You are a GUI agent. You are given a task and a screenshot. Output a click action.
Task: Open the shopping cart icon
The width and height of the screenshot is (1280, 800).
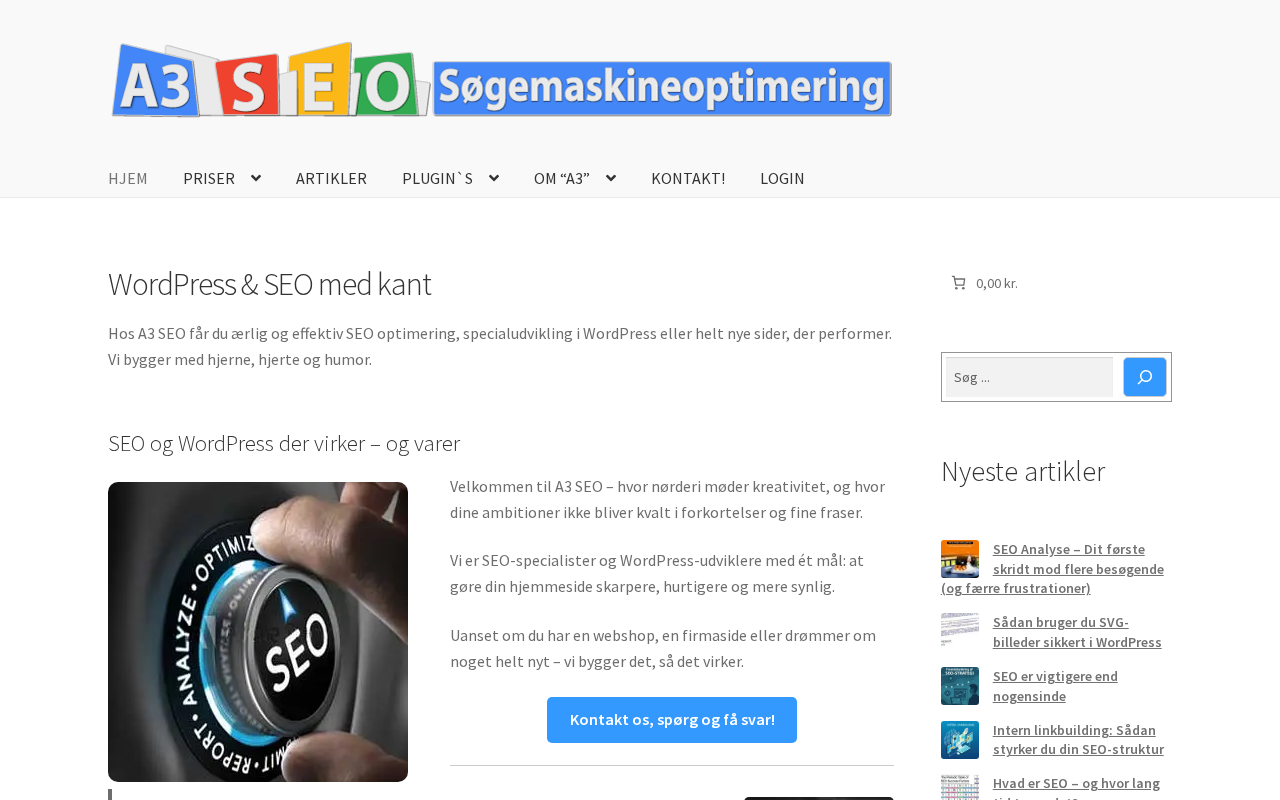pyautogui.click(x=958, y=283)
